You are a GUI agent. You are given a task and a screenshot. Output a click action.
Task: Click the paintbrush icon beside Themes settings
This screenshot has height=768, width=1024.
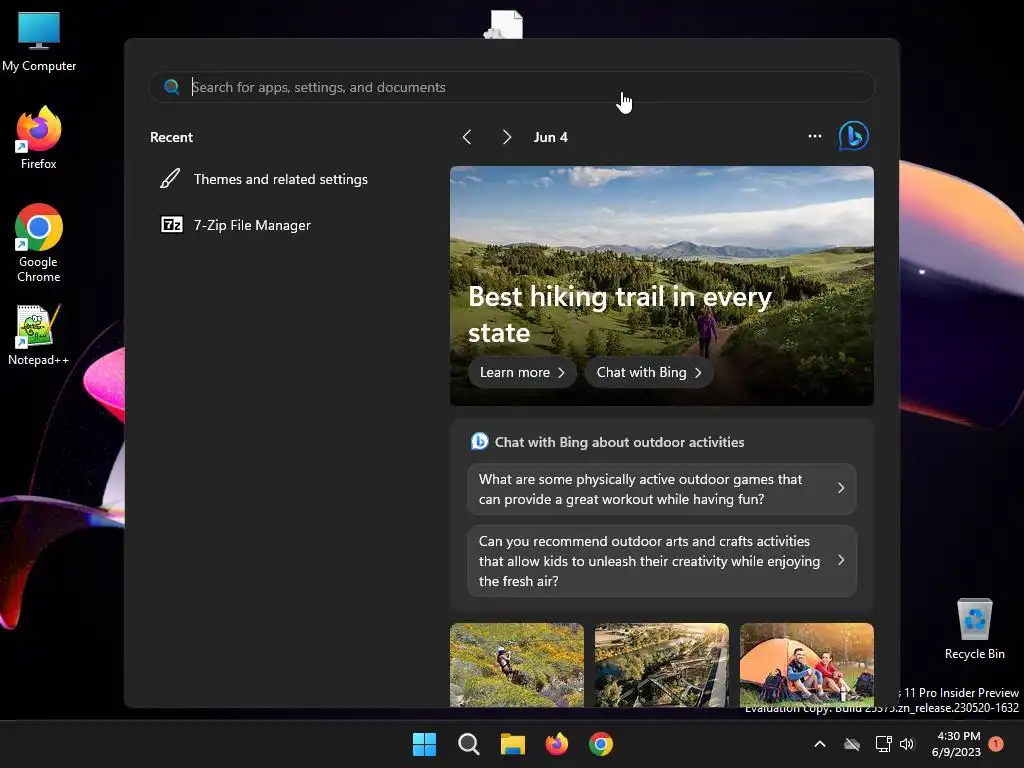point(170,178)
